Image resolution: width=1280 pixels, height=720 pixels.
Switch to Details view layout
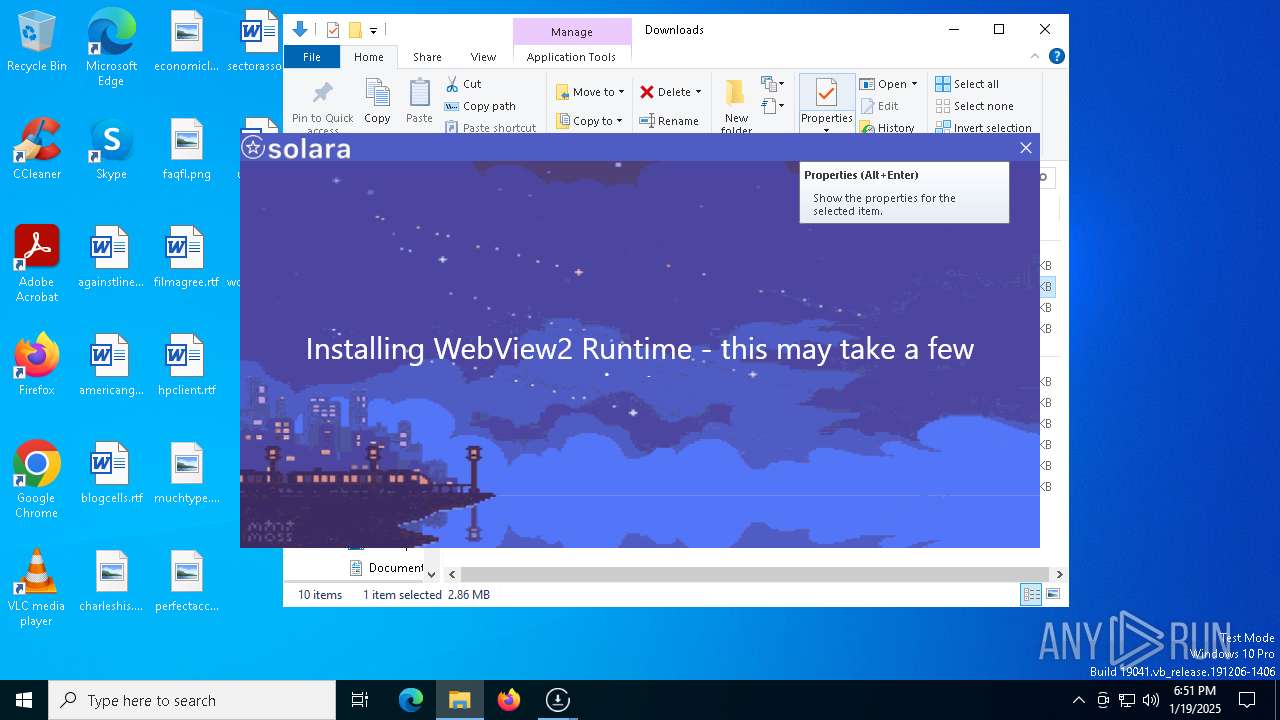(1030, 595)
